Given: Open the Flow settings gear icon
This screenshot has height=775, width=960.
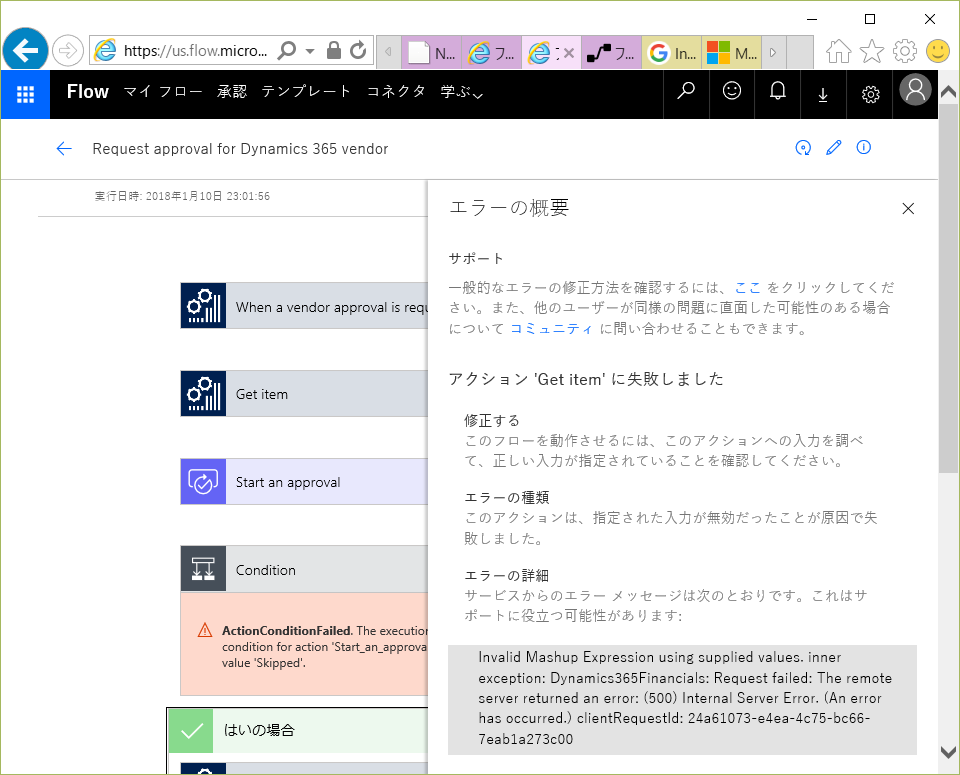Looking at the screenshot, I should tap(870, 94).
